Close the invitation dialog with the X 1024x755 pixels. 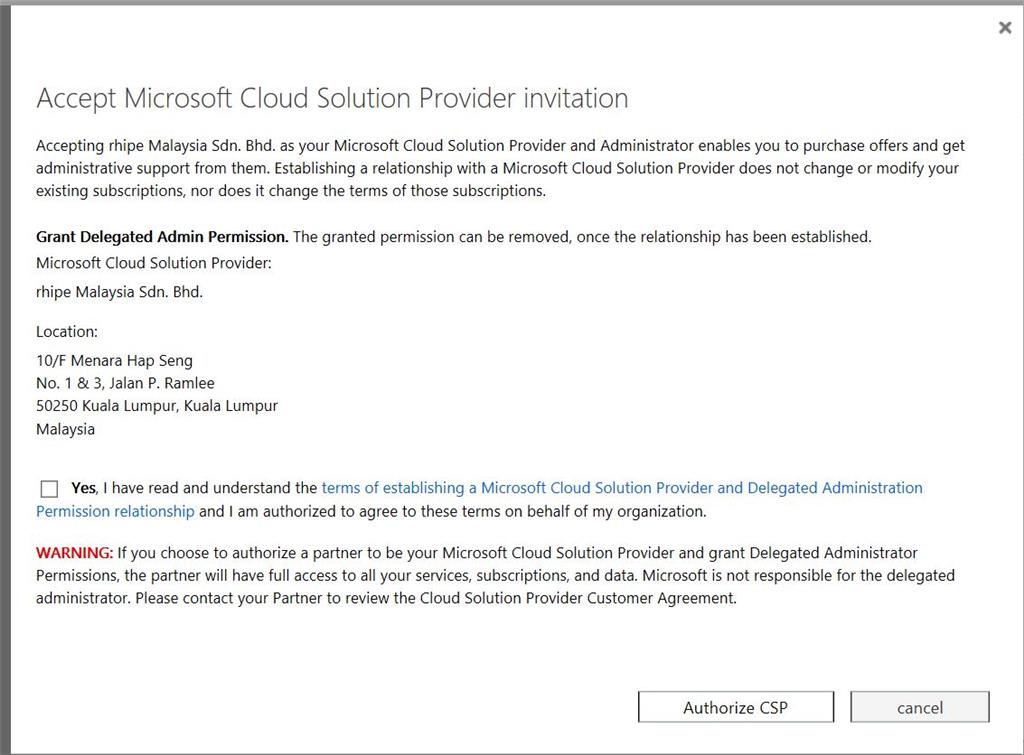[1004, 28]
